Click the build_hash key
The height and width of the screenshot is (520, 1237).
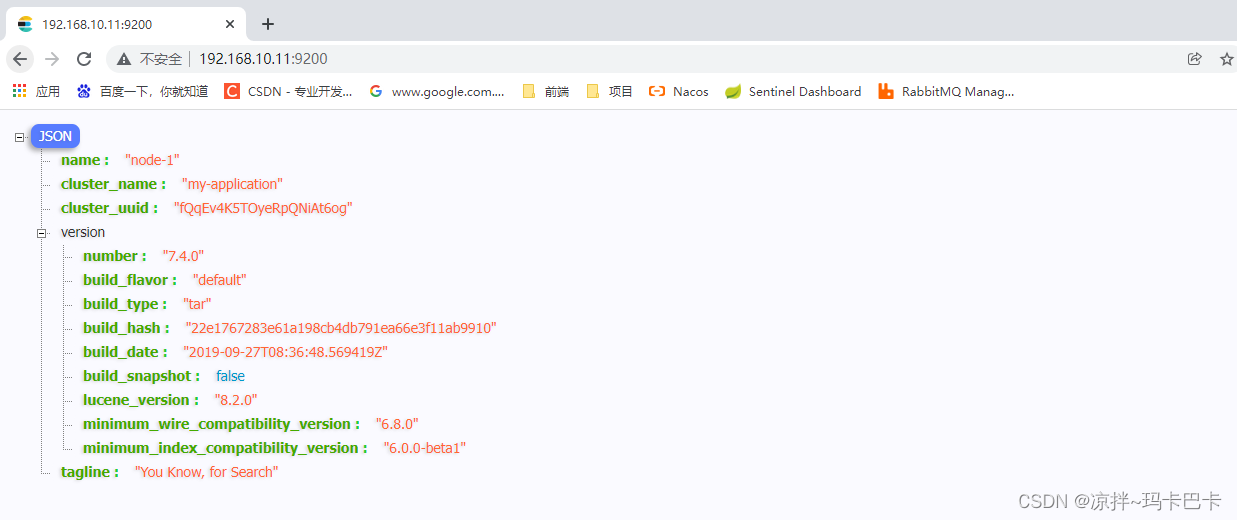(x=126, y=328)
